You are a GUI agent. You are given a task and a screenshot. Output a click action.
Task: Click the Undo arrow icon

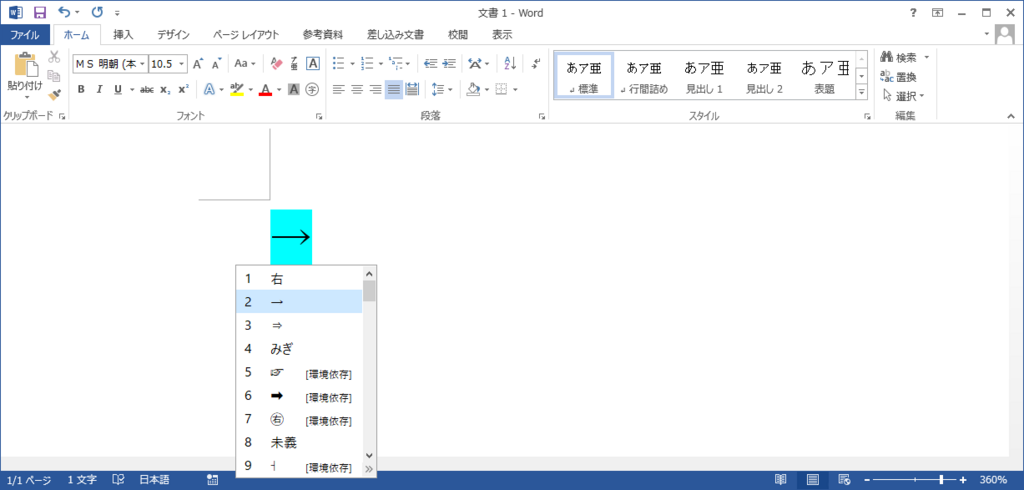tap(64, 12)
